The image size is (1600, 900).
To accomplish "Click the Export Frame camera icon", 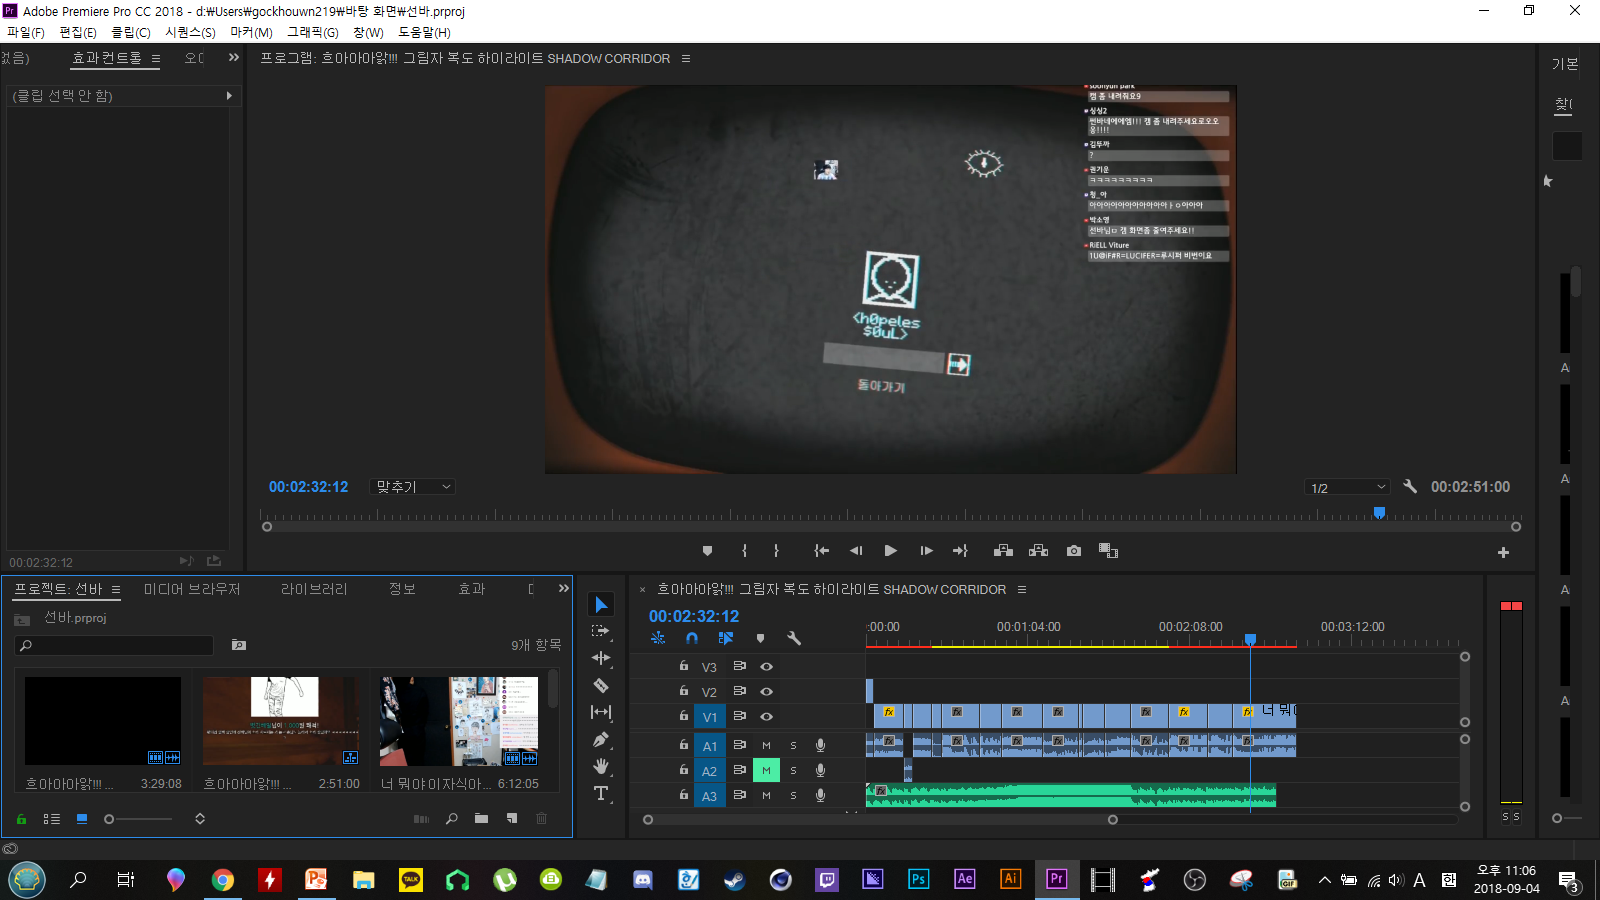I will click(1074, 551).
